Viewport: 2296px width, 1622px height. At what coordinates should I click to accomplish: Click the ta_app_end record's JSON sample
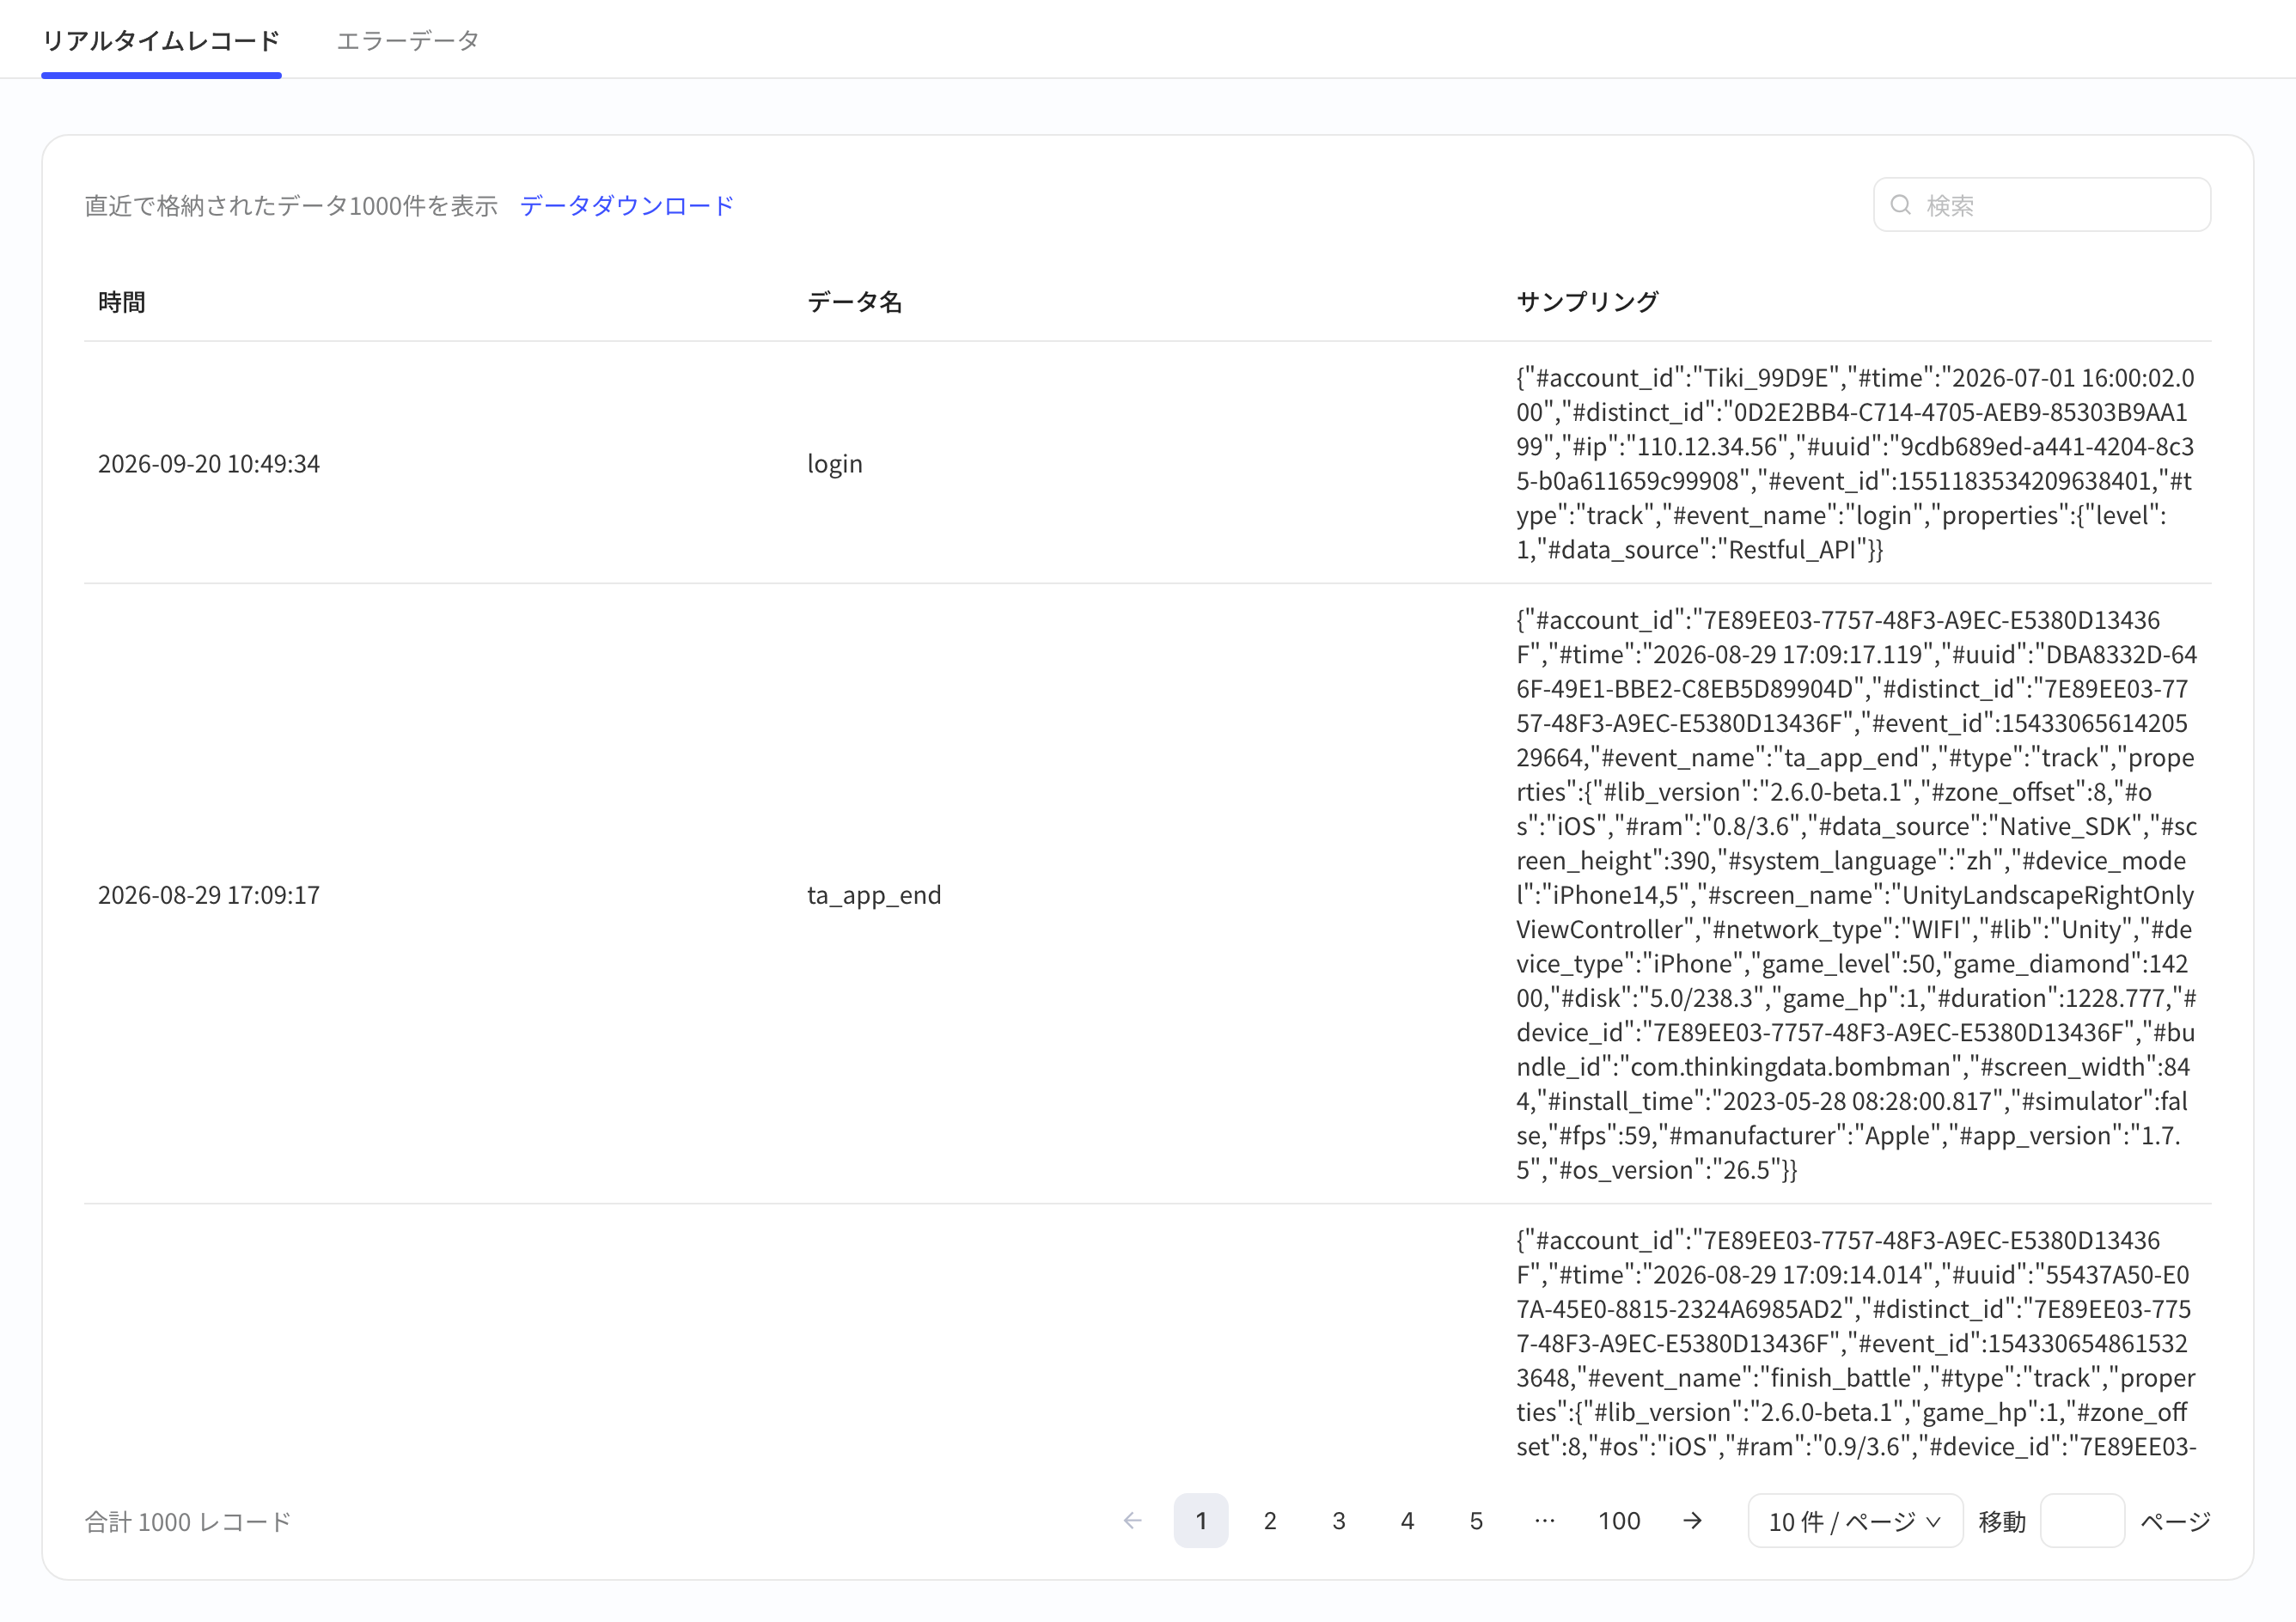pos(1856,895)
